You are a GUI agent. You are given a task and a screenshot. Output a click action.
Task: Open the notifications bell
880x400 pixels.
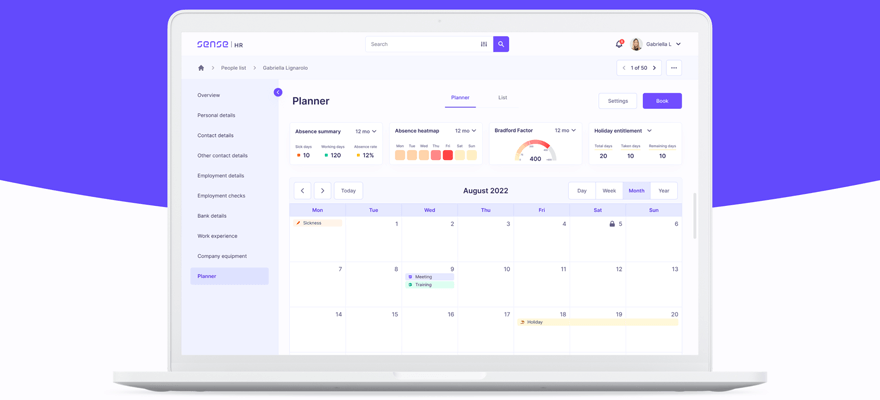619,44
